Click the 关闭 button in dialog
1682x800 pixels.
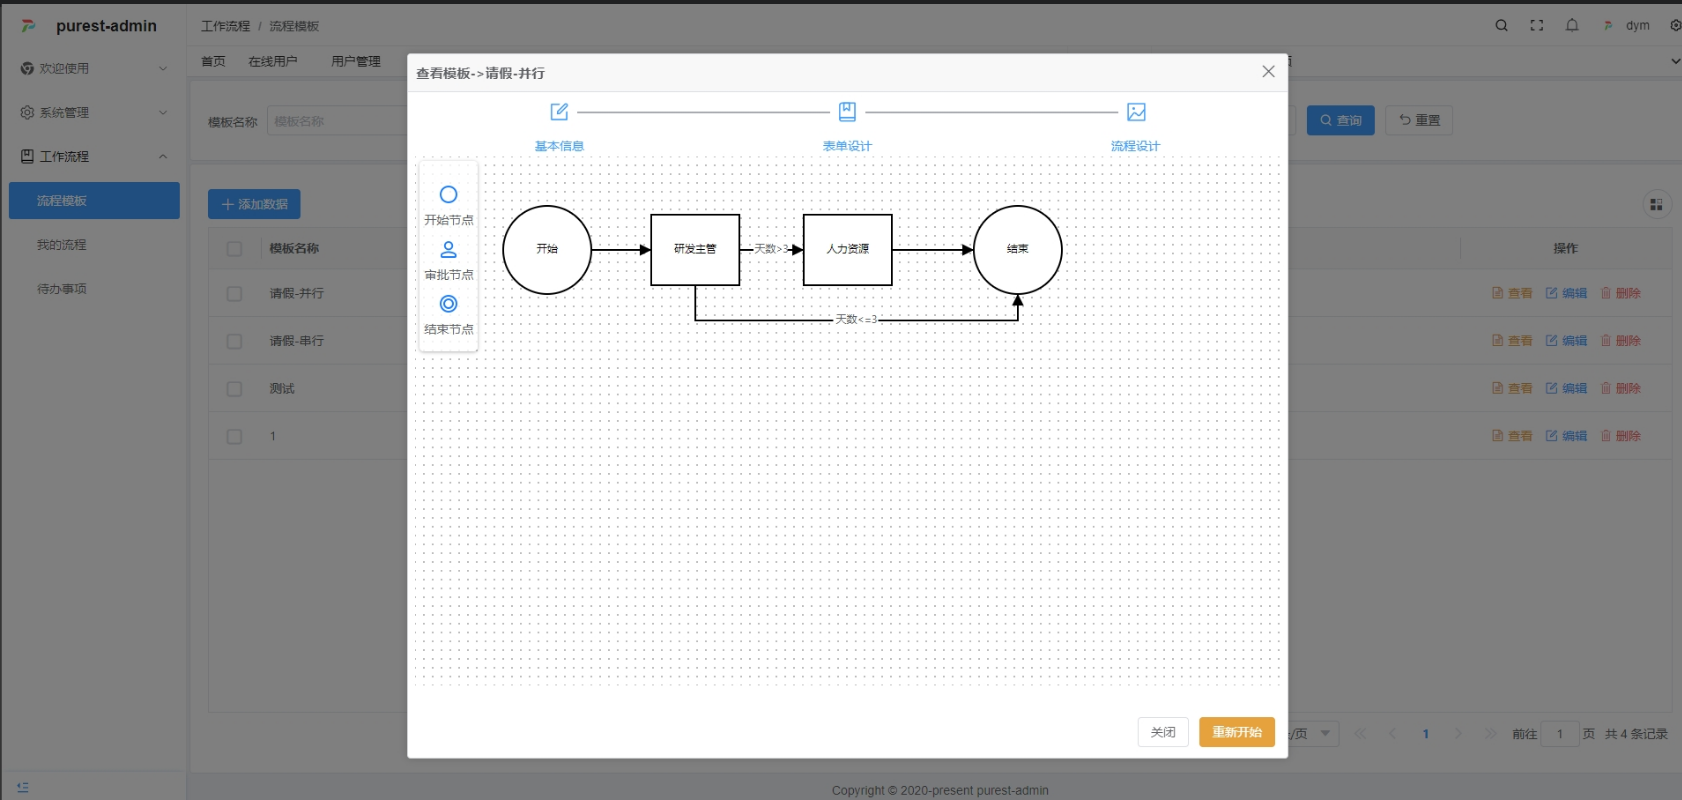pyautogui.click(x=1163, y=732)
